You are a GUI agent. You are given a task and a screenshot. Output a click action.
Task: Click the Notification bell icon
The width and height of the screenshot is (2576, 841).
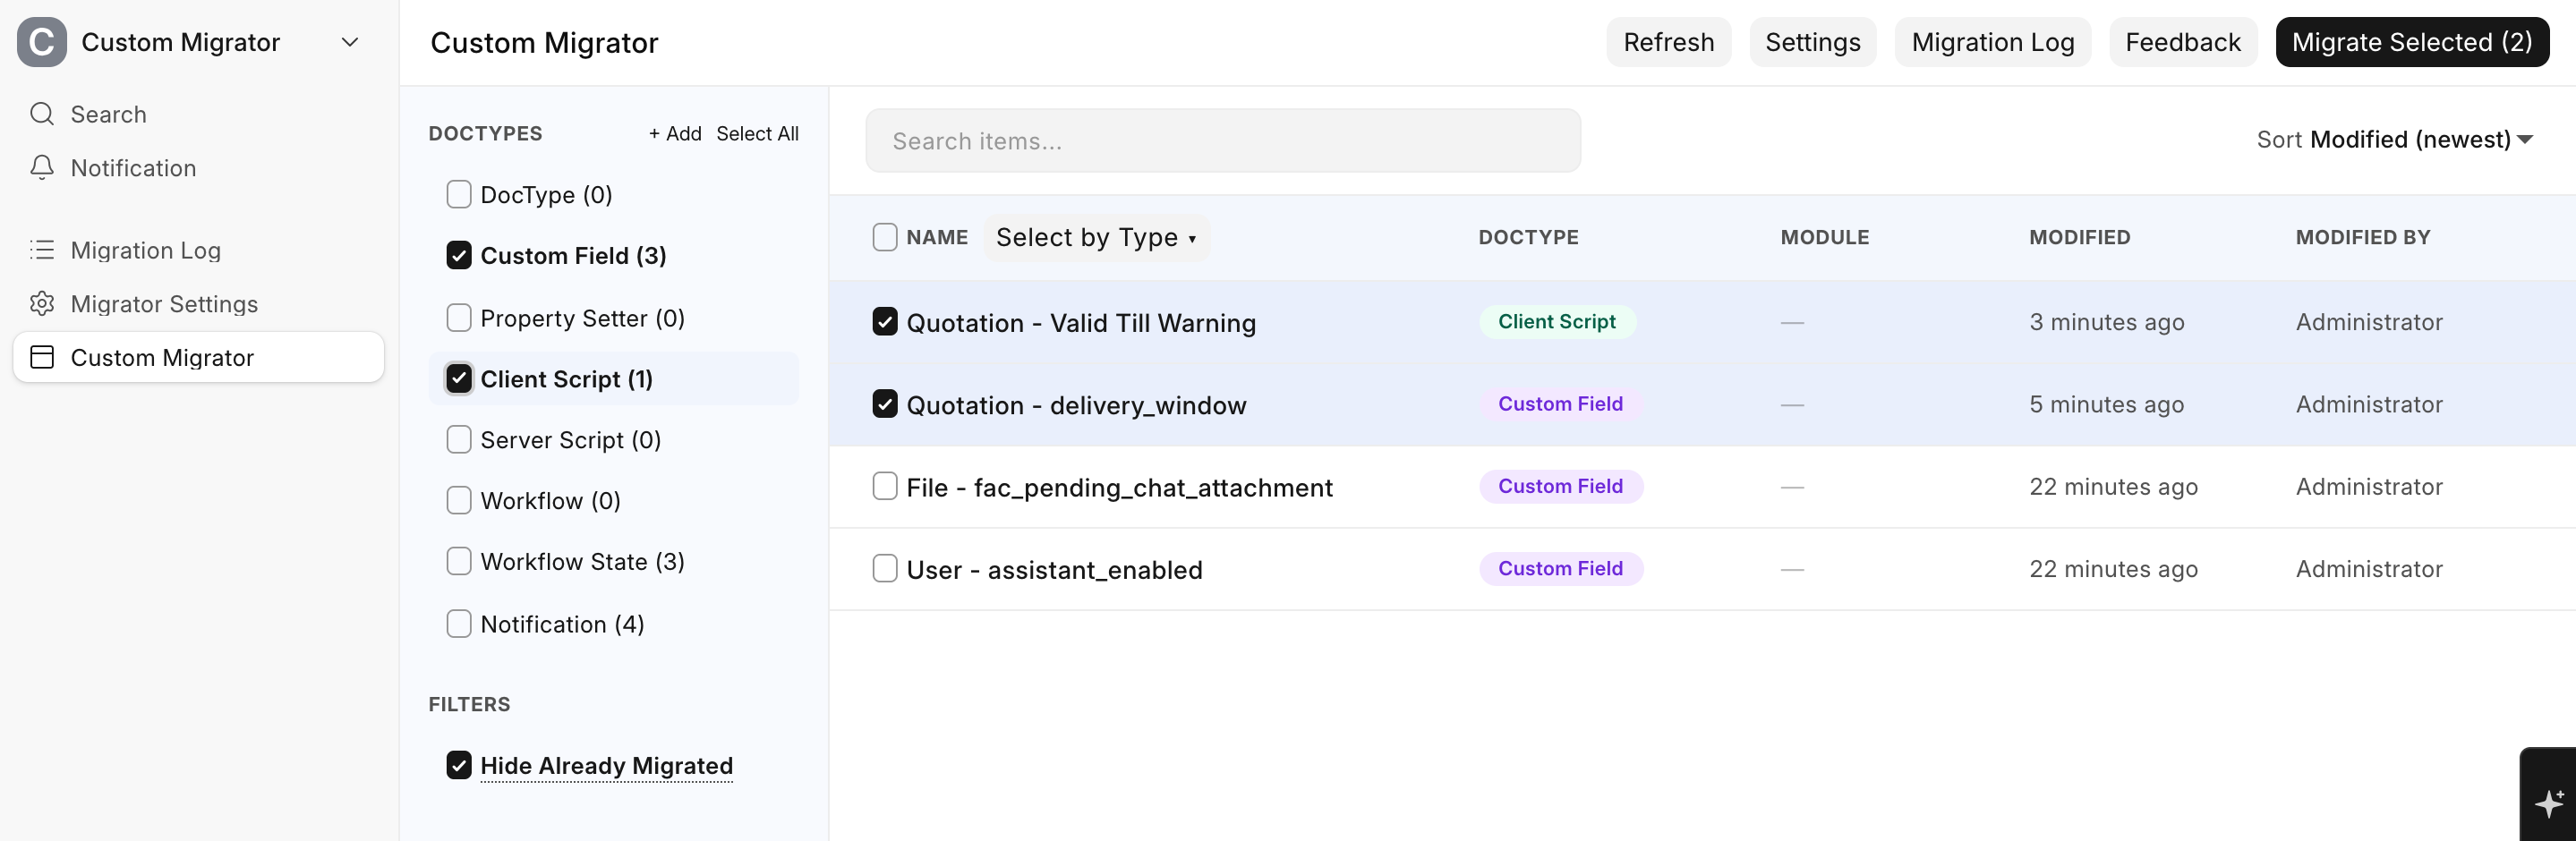(42, 168)
